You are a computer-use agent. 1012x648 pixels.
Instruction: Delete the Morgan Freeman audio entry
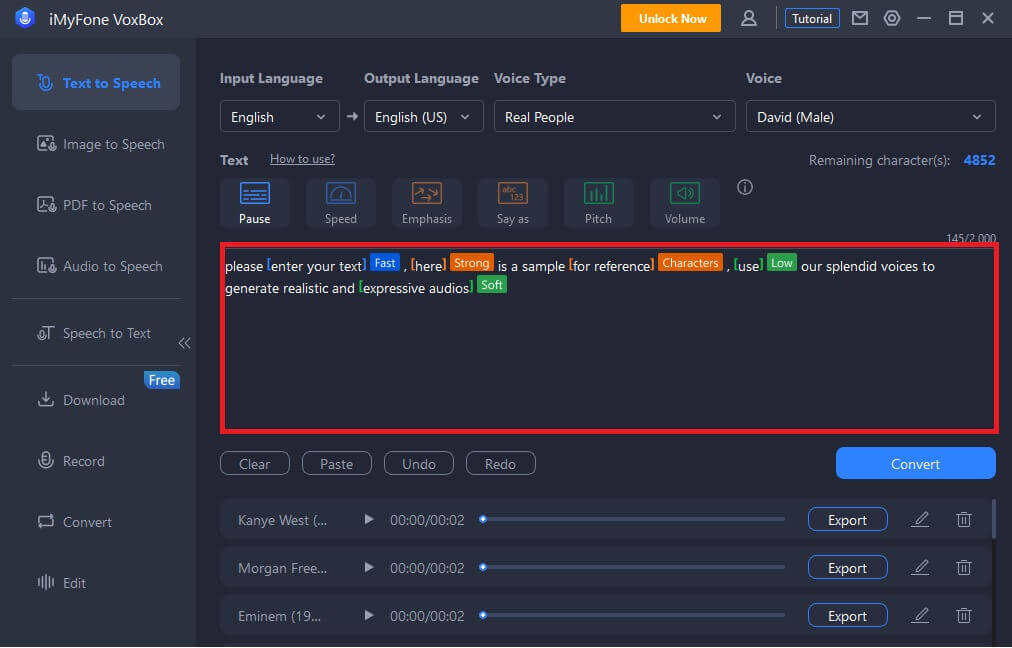click(x=964, y=567)
